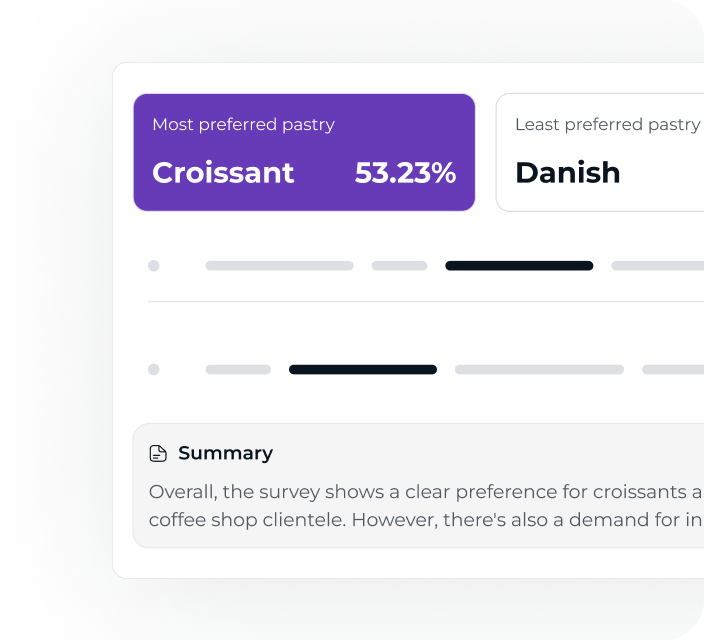Click the first gray bar in first row
Image resolution: width=704 pixels, height=640 pixels.
(x=279, y=266)
